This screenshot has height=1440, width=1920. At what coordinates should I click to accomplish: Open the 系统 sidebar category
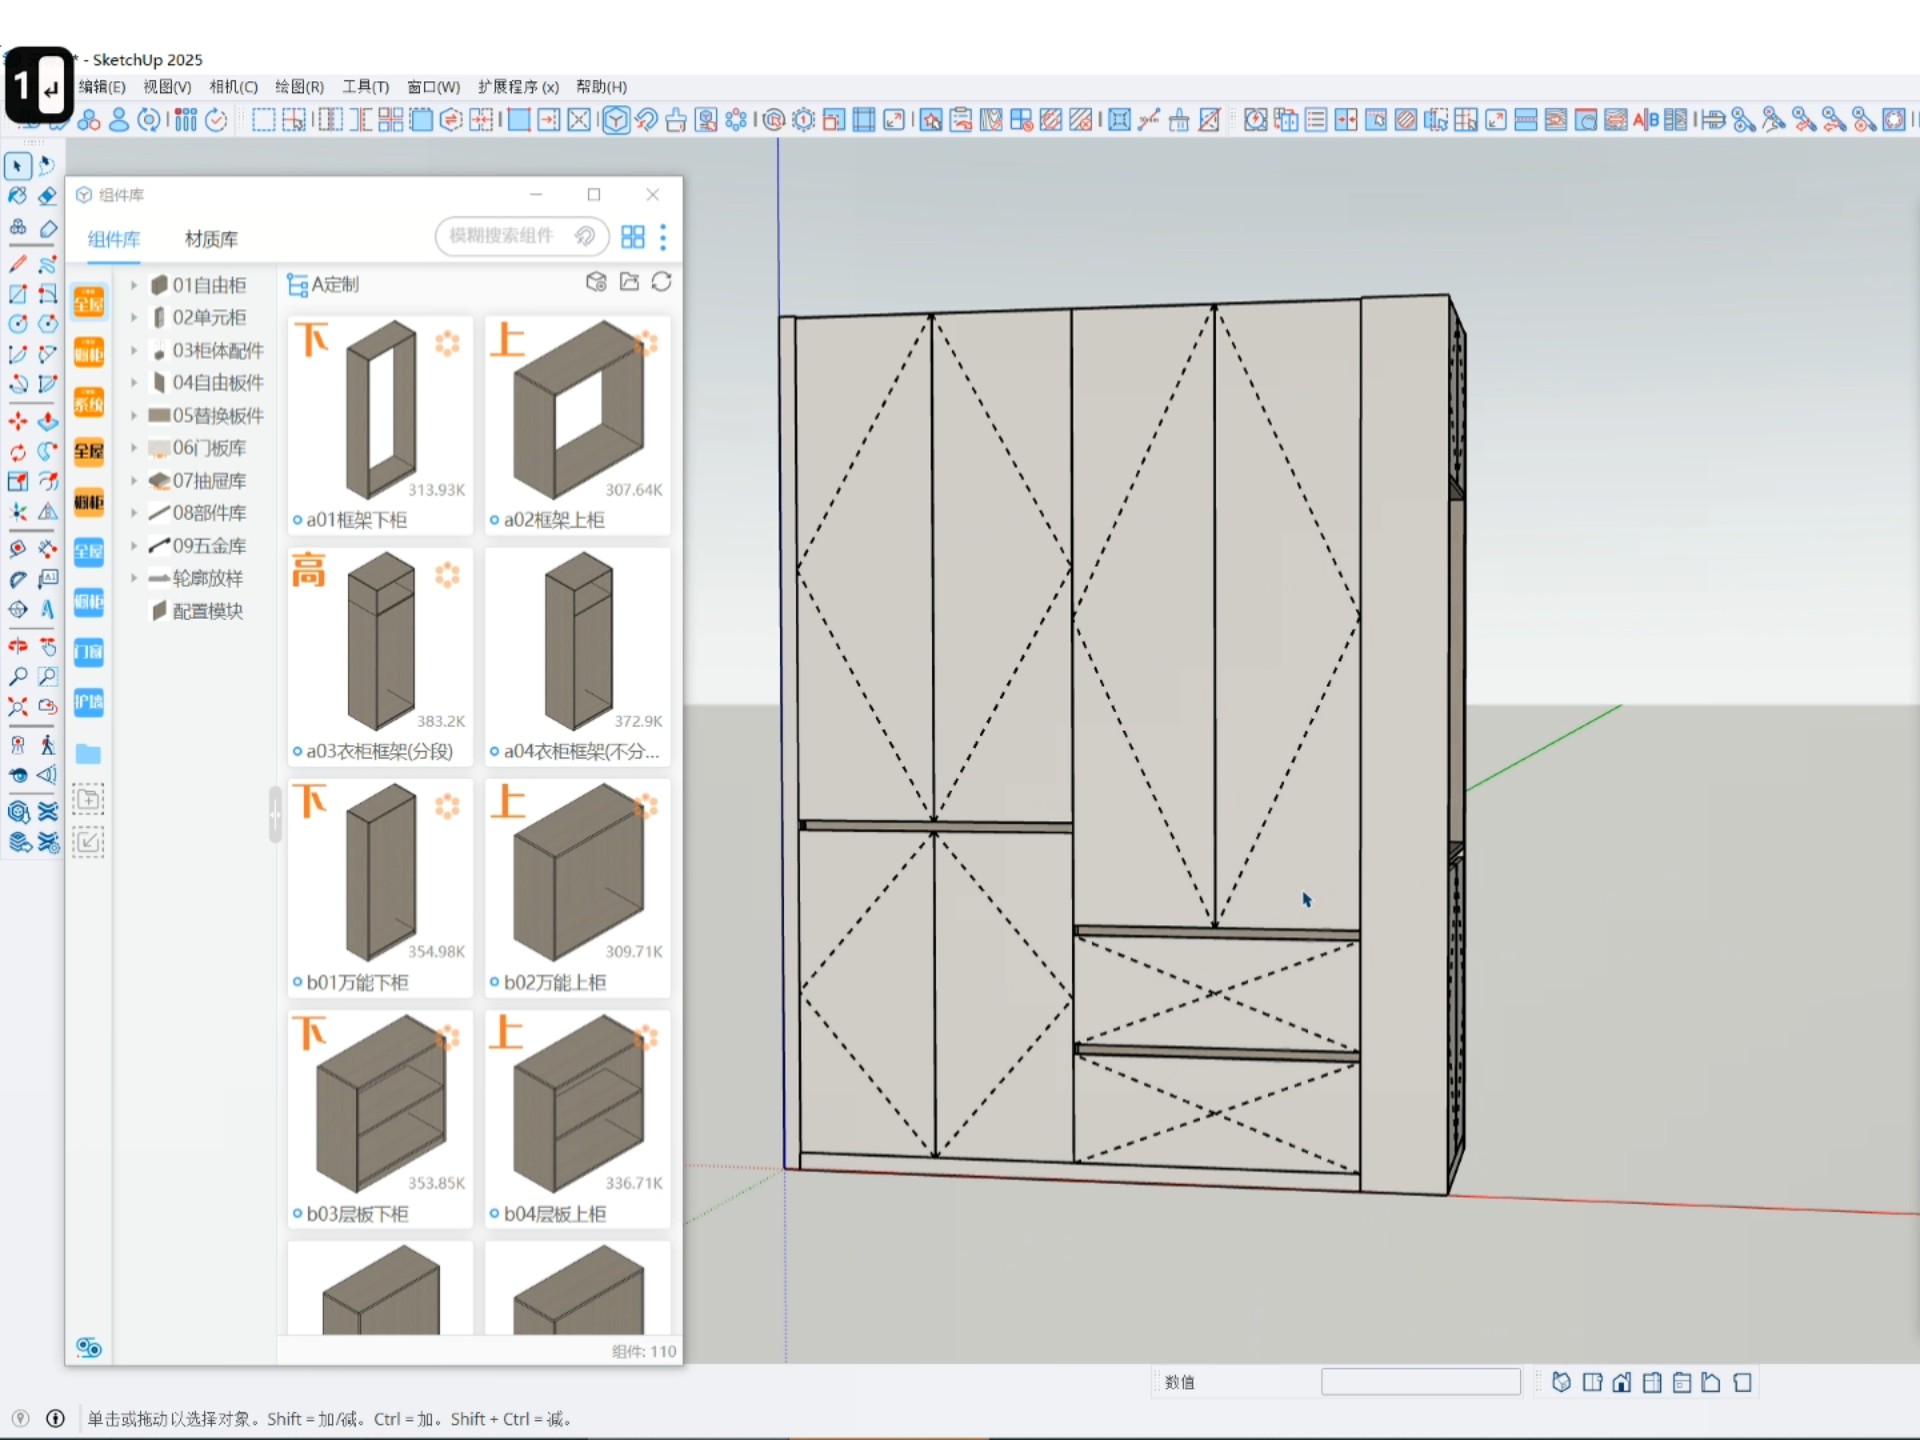89,403
